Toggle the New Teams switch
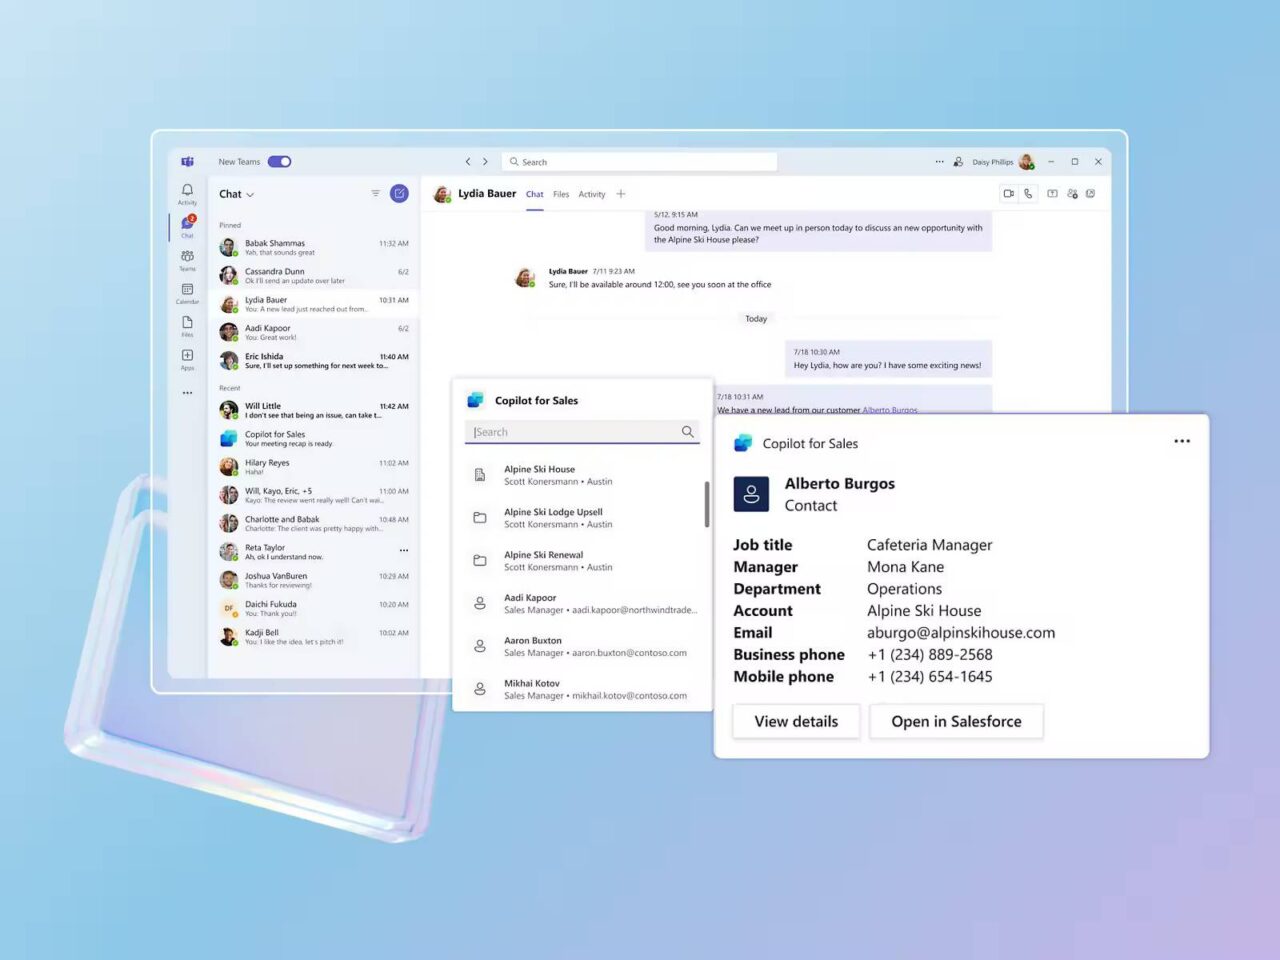Viewport: 1280px width, 960px height. tap(279, 161)
